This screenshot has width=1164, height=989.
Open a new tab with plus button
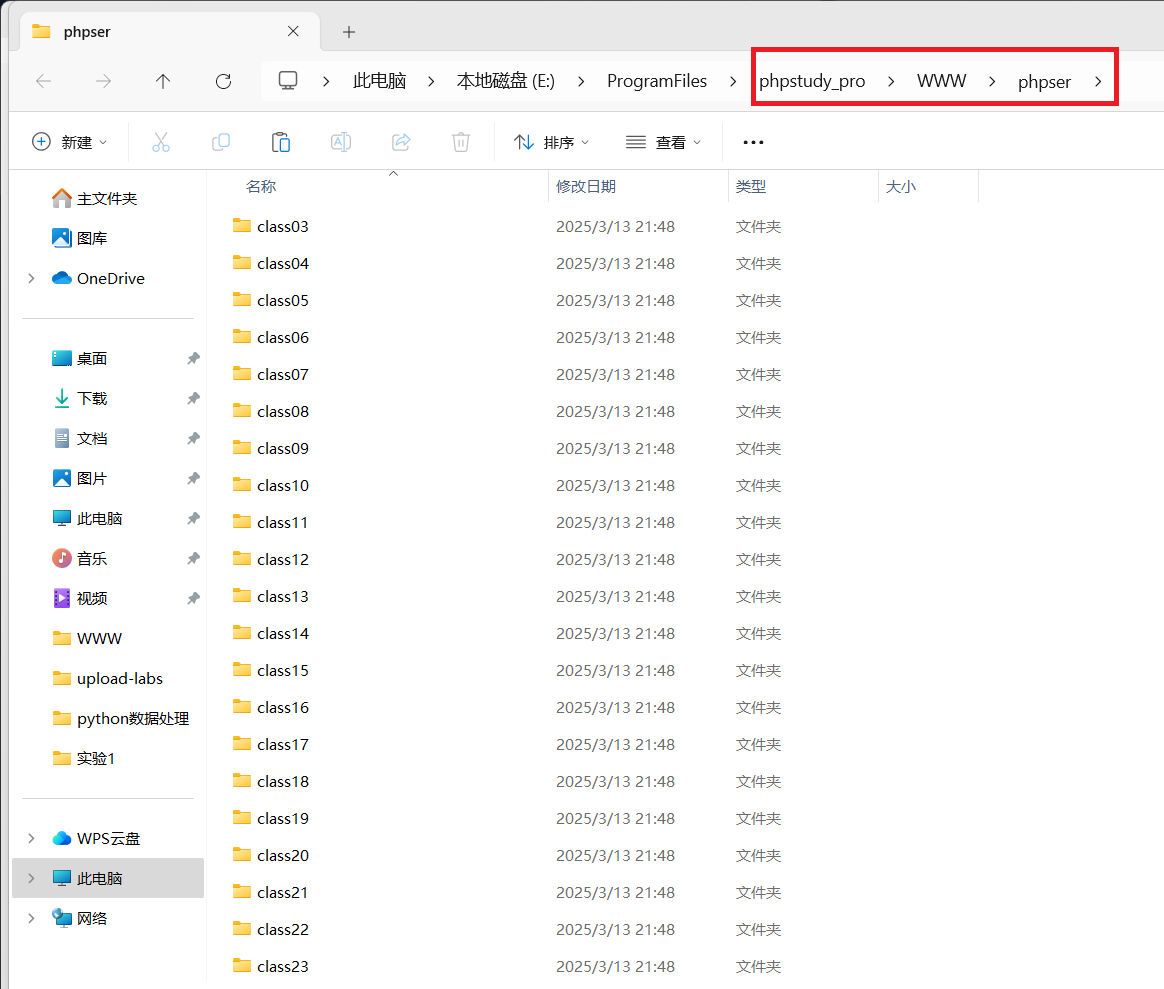tap(349, 32)
